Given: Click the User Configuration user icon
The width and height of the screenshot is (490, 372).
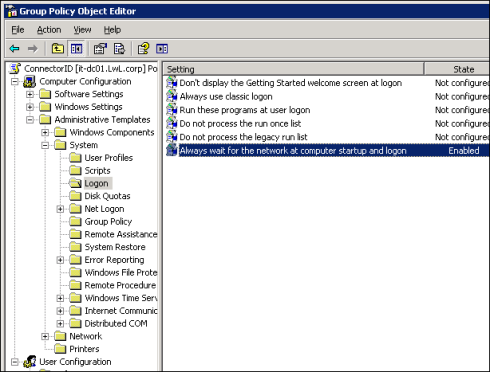Looking at the screenshot, I should (30, 362).
